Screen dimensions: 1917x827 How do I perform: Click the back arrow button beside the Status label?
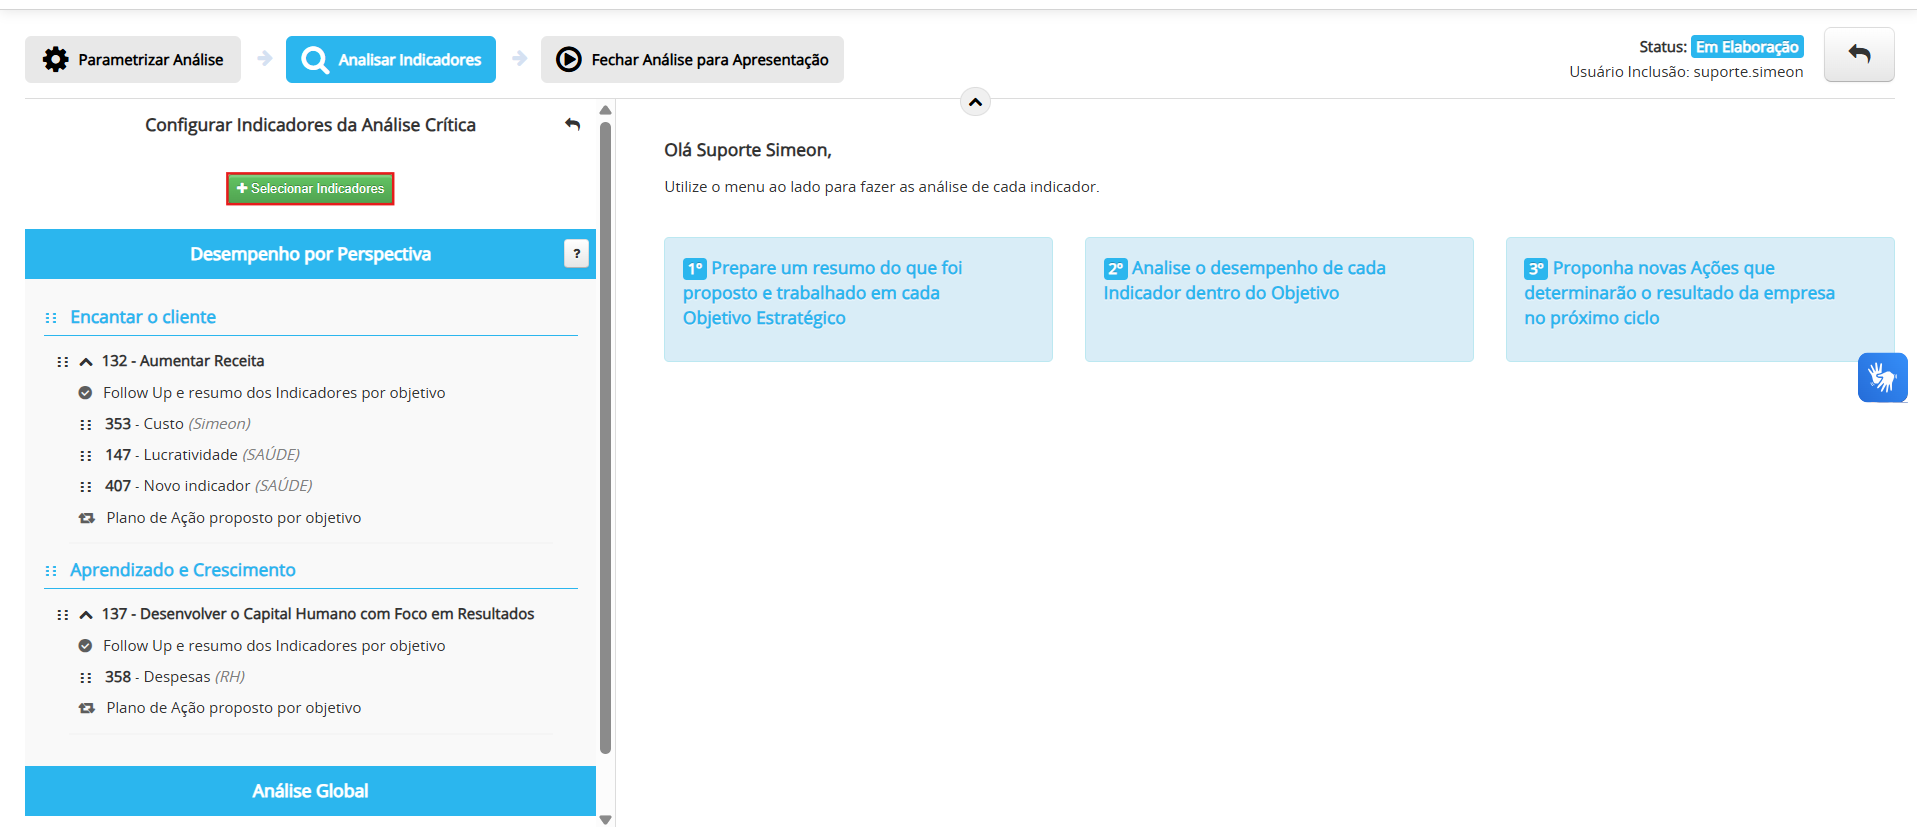click(1859, 55)
